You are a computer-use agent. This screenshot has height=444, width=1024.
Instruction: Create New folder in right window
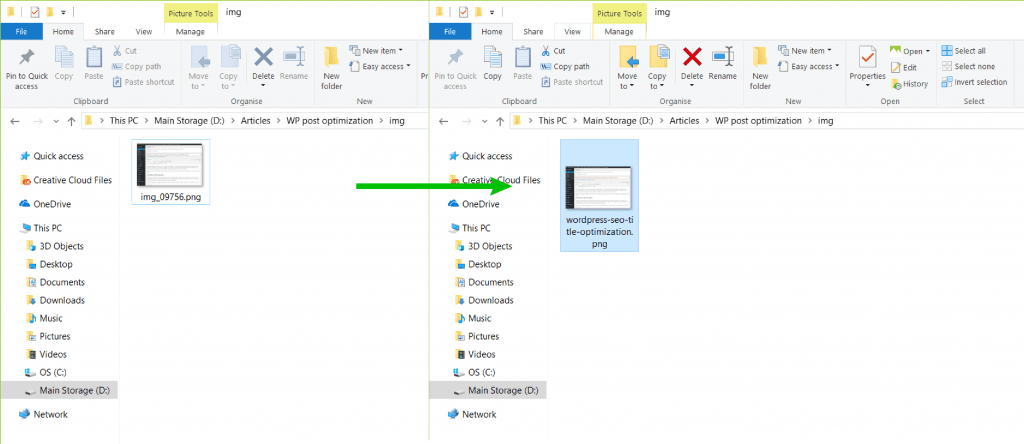pos(760,69)
